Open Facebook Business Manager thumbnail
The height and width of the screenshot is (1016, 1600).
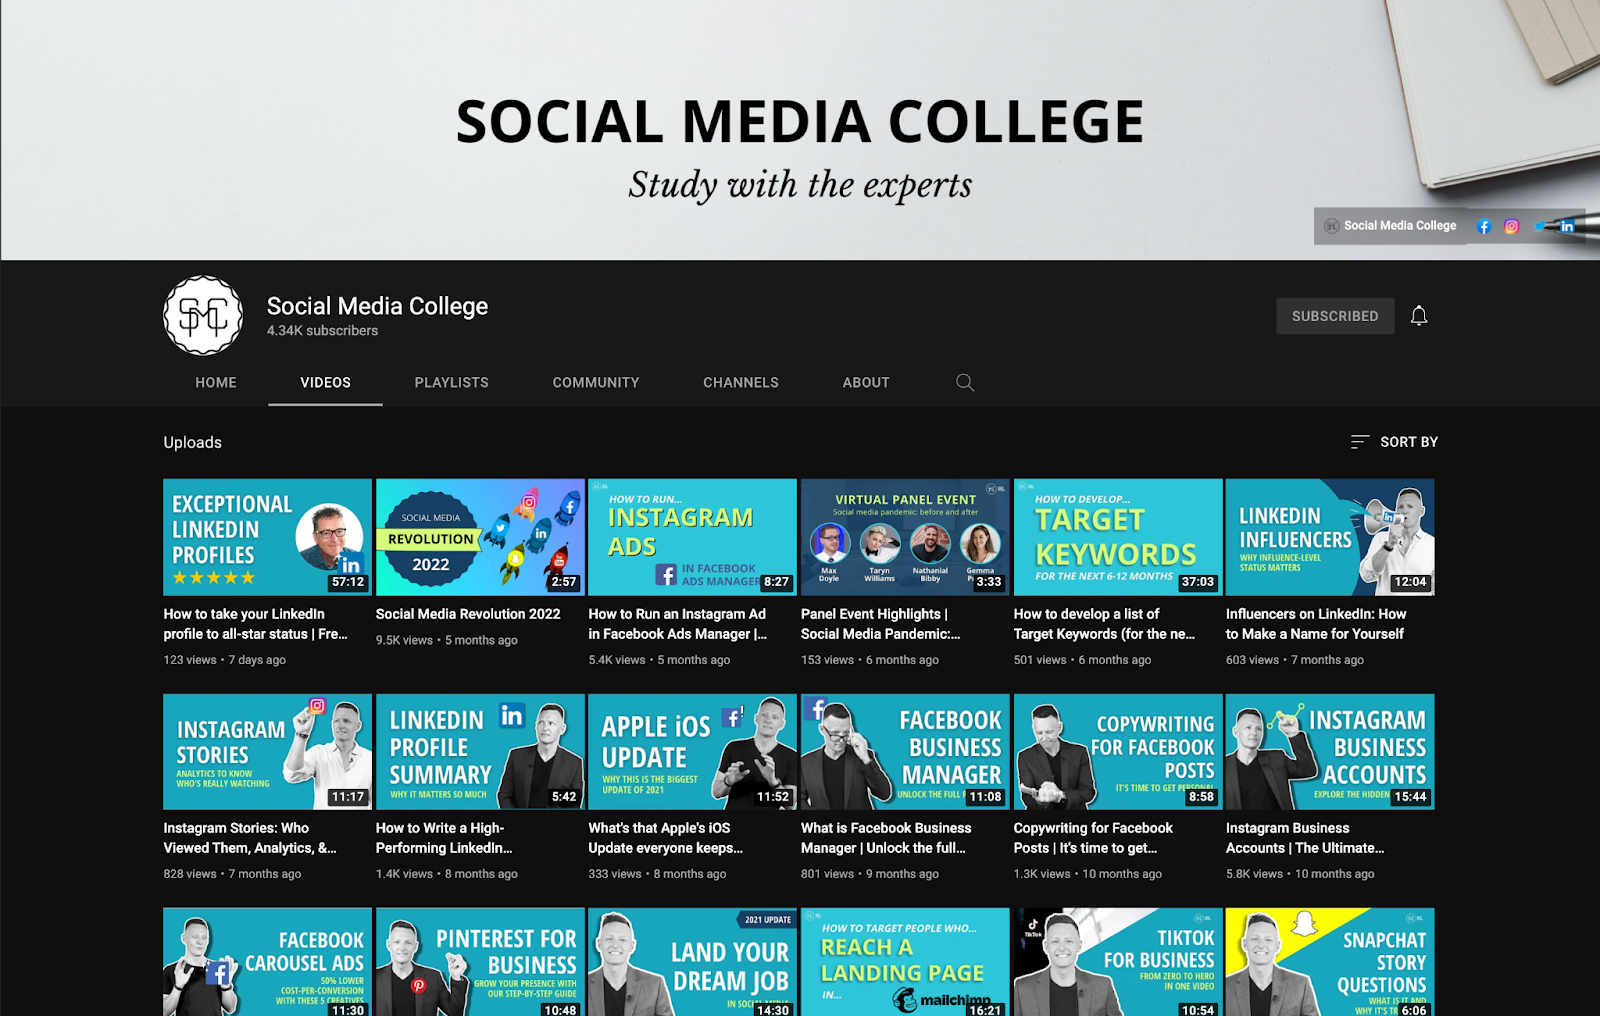click(905, 752)
